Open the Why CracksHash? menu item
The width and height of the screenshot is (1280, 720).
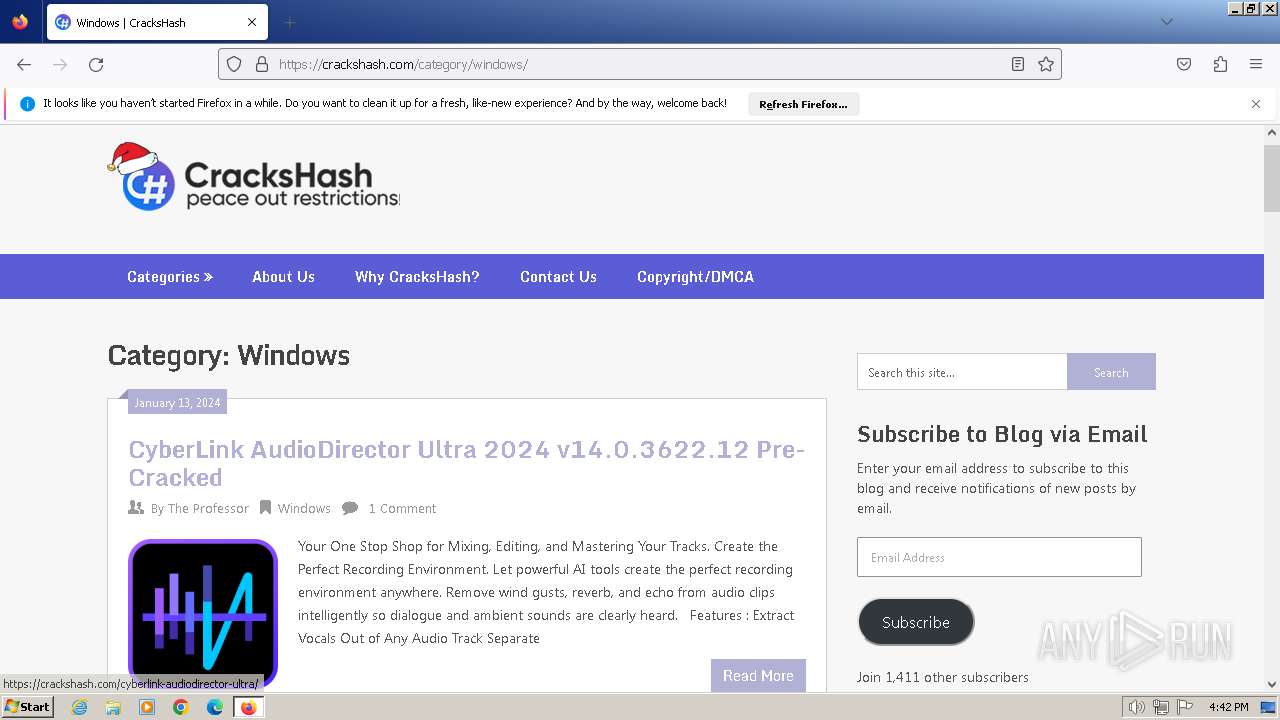point(417,277)
